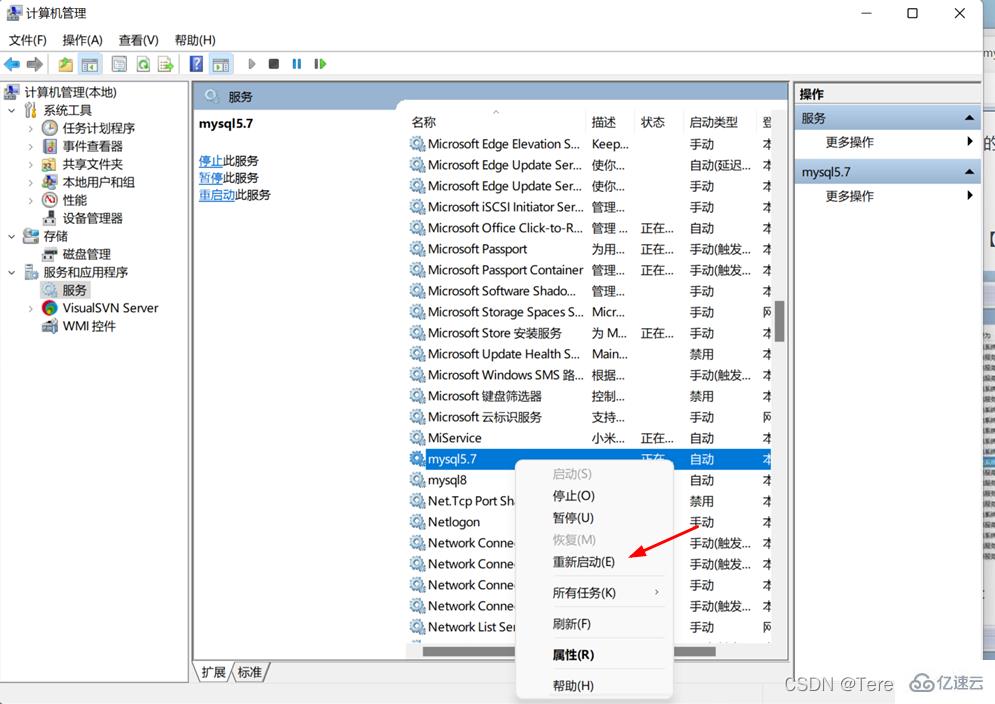Click the Refresh toolbar icon
This screenshot has height=704, width=995.
point(144,63)
